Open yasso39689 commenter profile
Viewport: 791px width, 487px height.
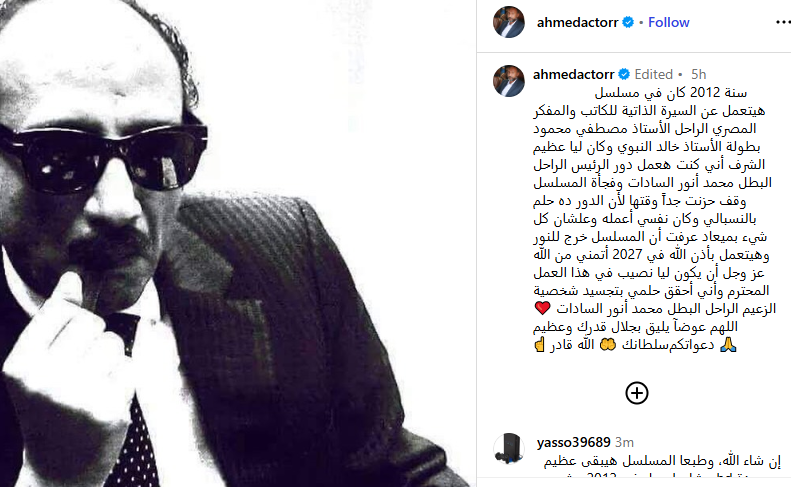click(574, 442)
